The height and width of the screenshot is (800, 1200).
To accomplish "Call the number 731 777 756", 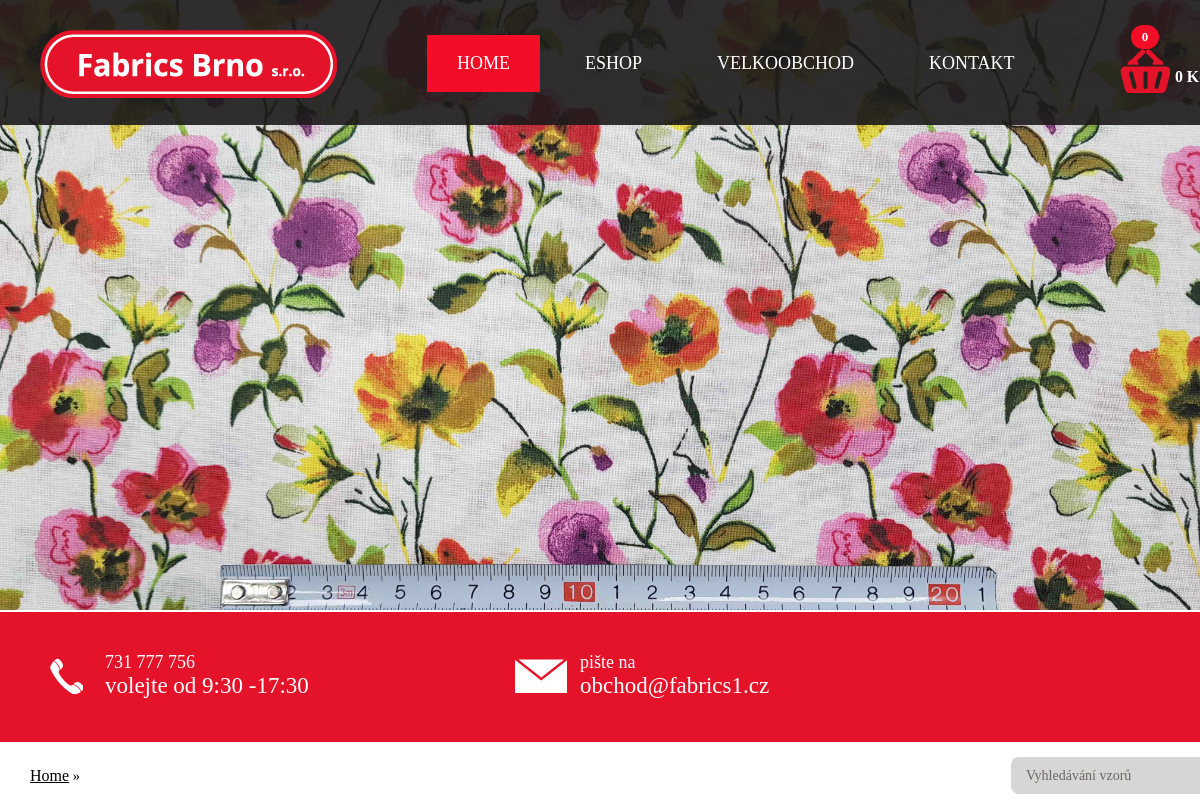I will pos(150,661).
